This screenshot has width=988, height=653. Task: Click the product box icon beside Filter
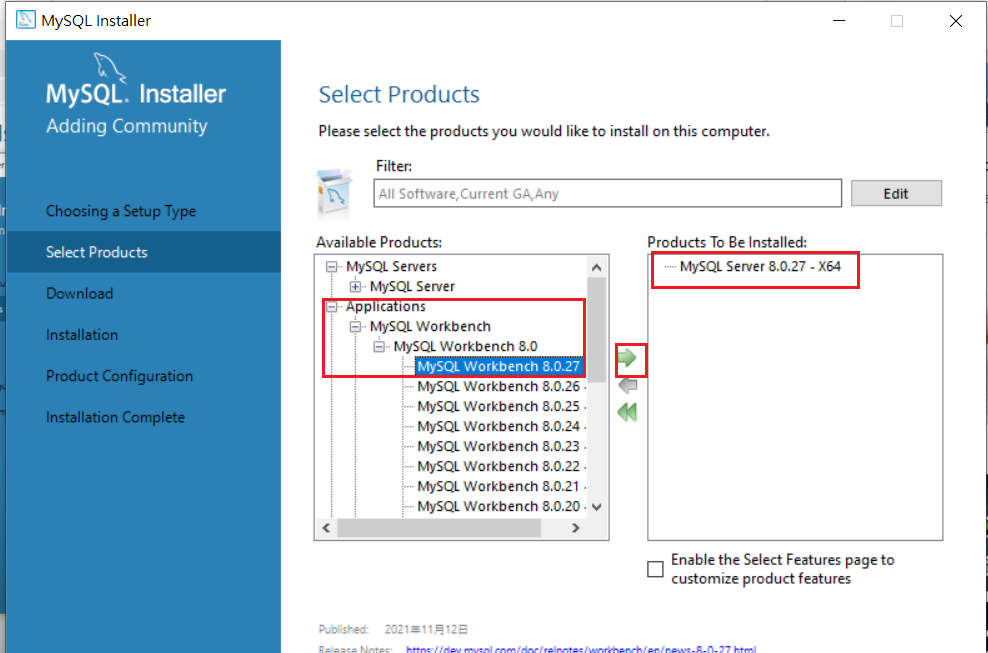335,193
